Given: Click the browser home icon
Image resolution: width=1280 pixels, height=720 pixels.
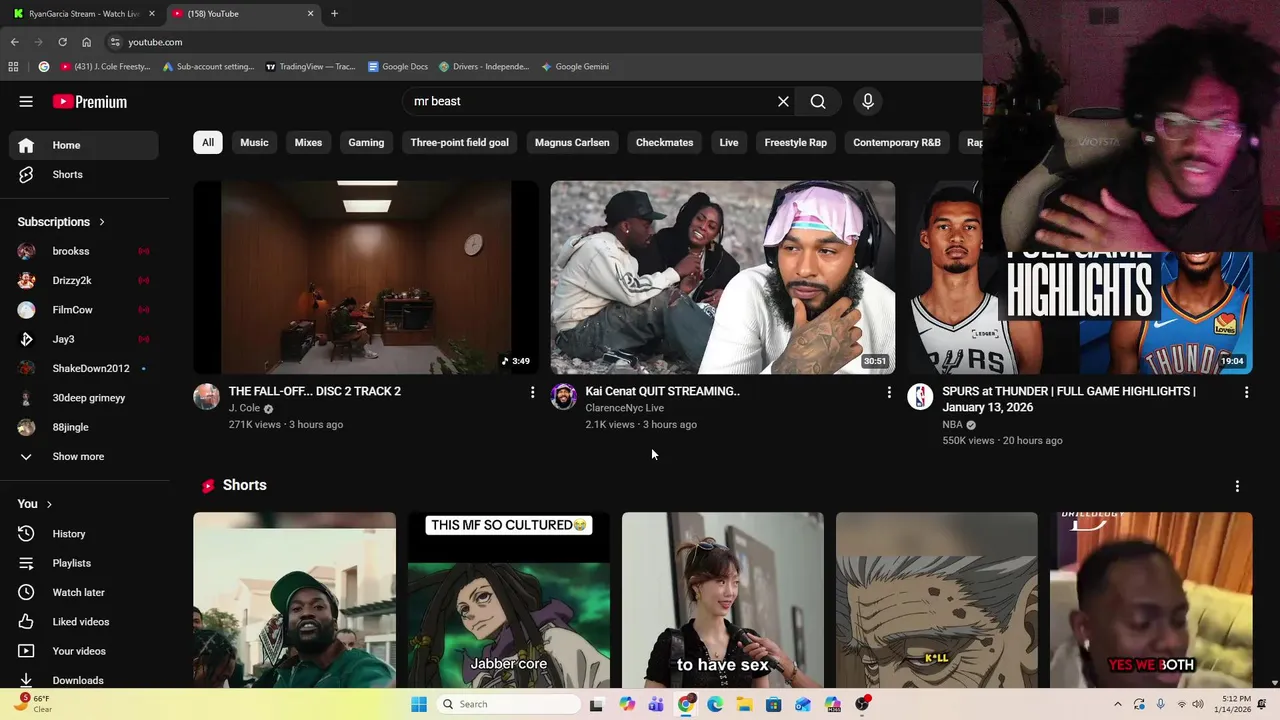Looking at the screenshot, I should pos(86,42).
